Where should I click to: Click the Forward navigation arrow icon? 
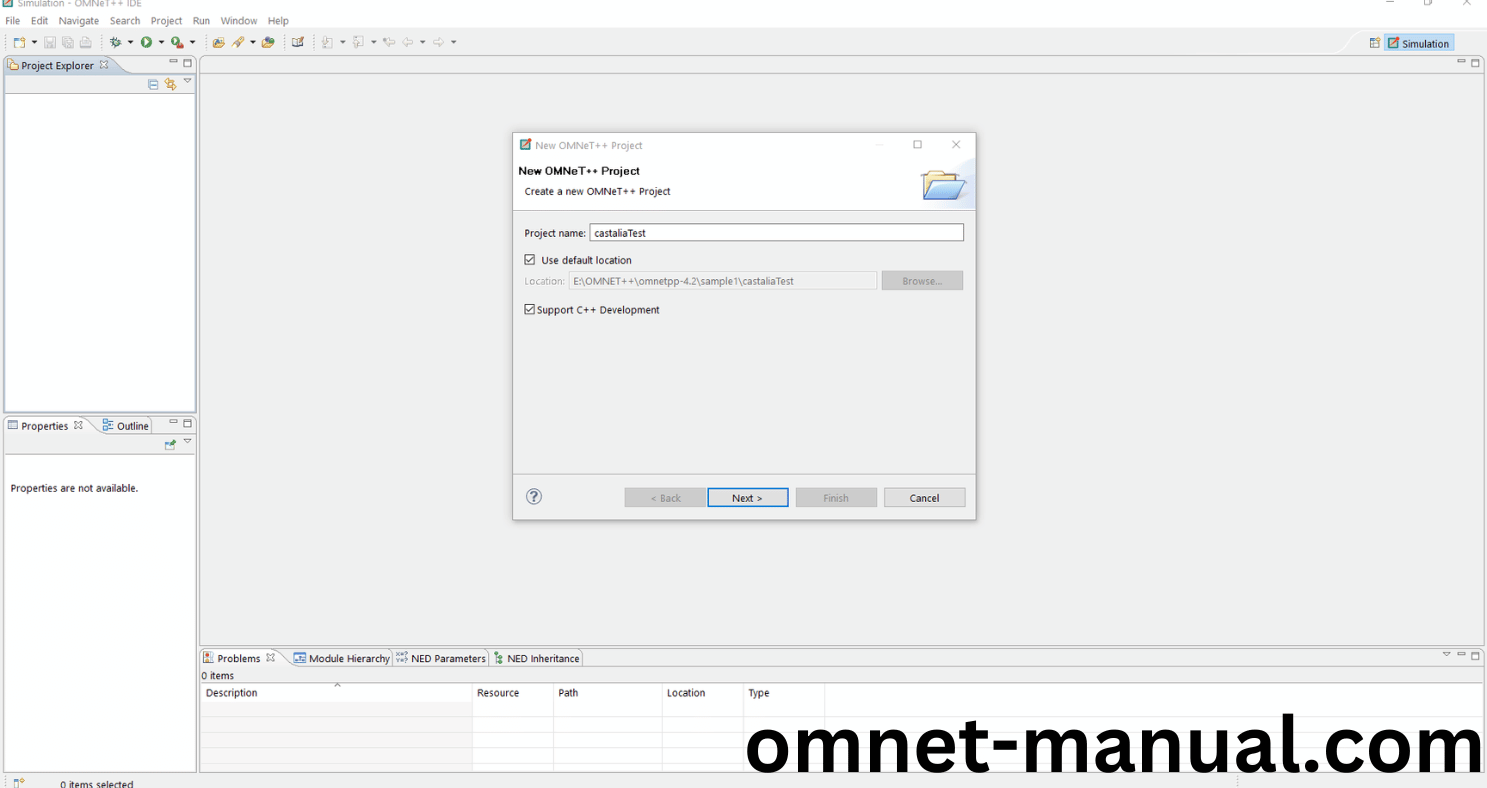pyautogui.click(x=439, y=42)
